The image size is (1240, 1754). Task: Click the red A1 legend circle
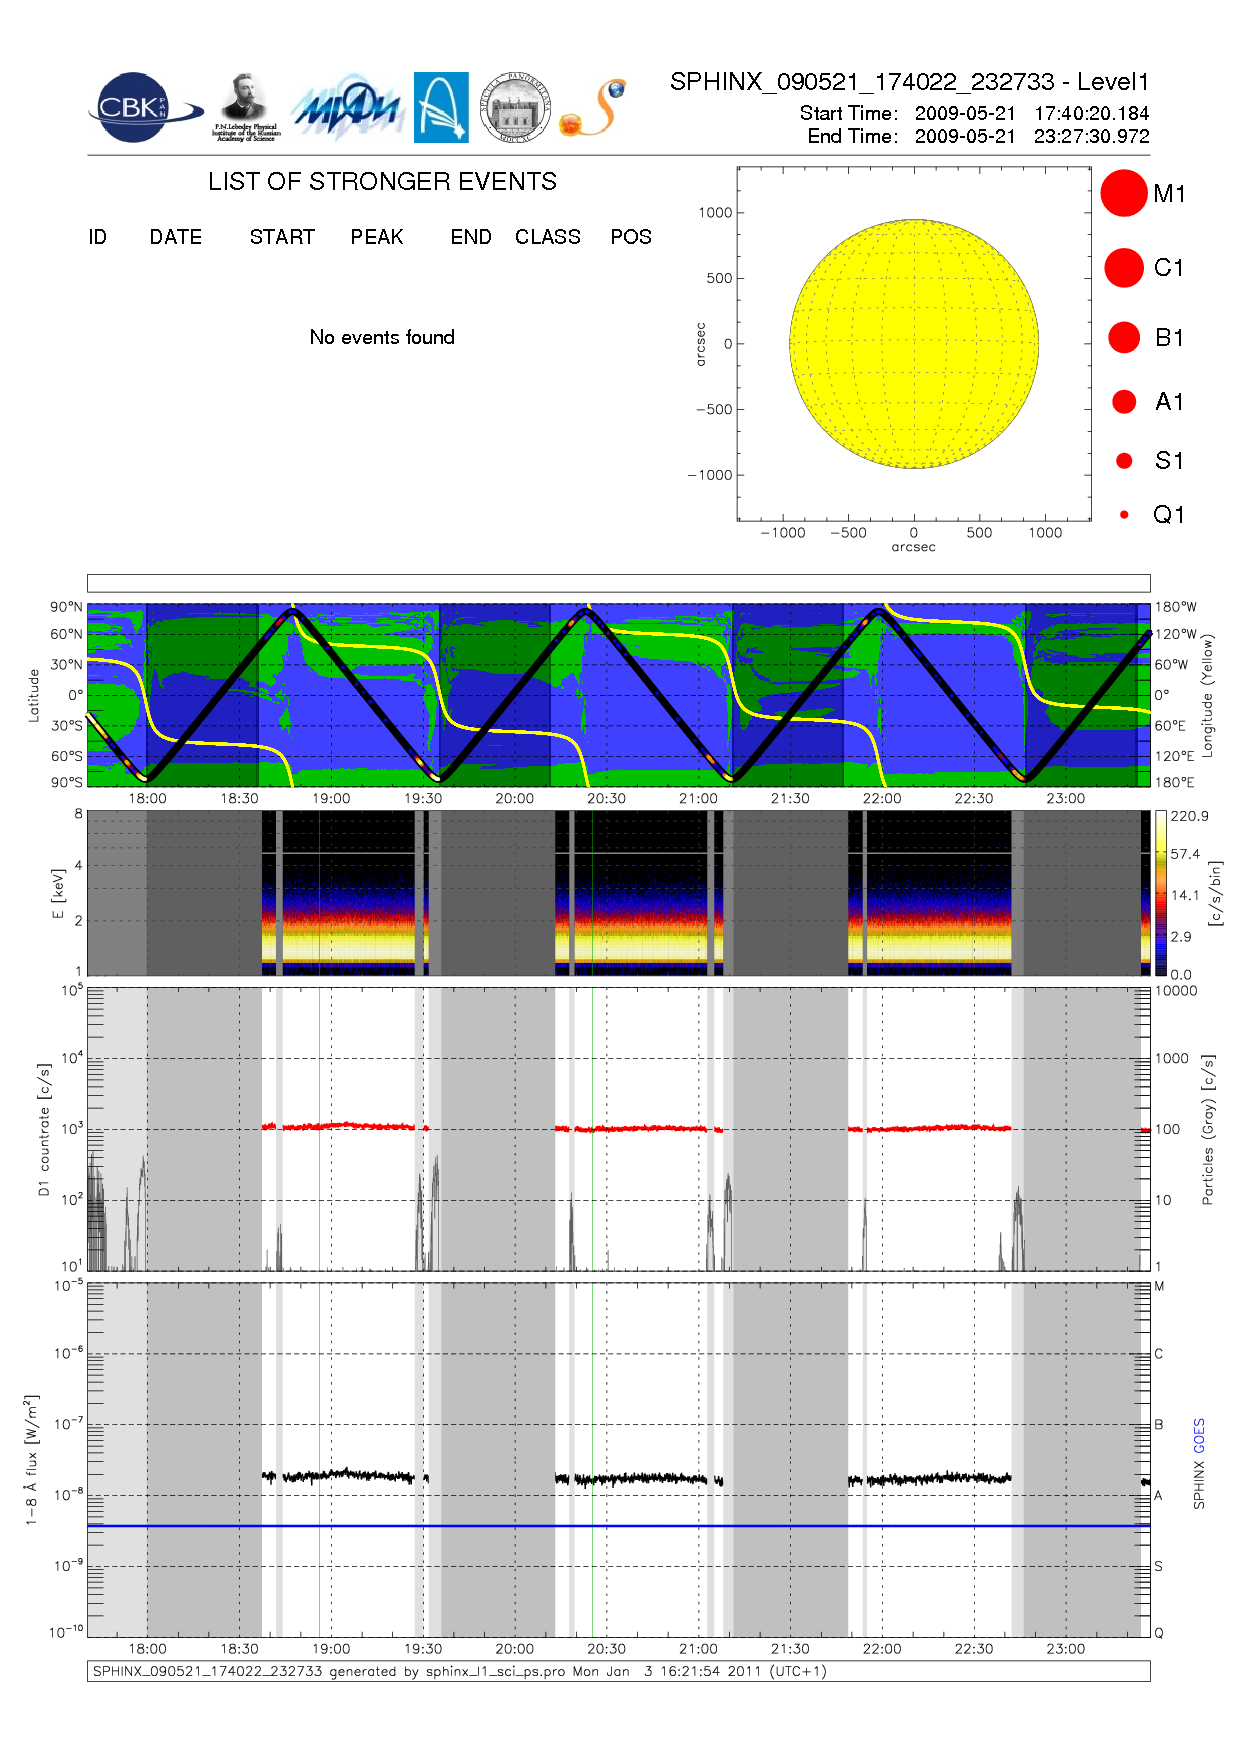(x=1124, y=401)
